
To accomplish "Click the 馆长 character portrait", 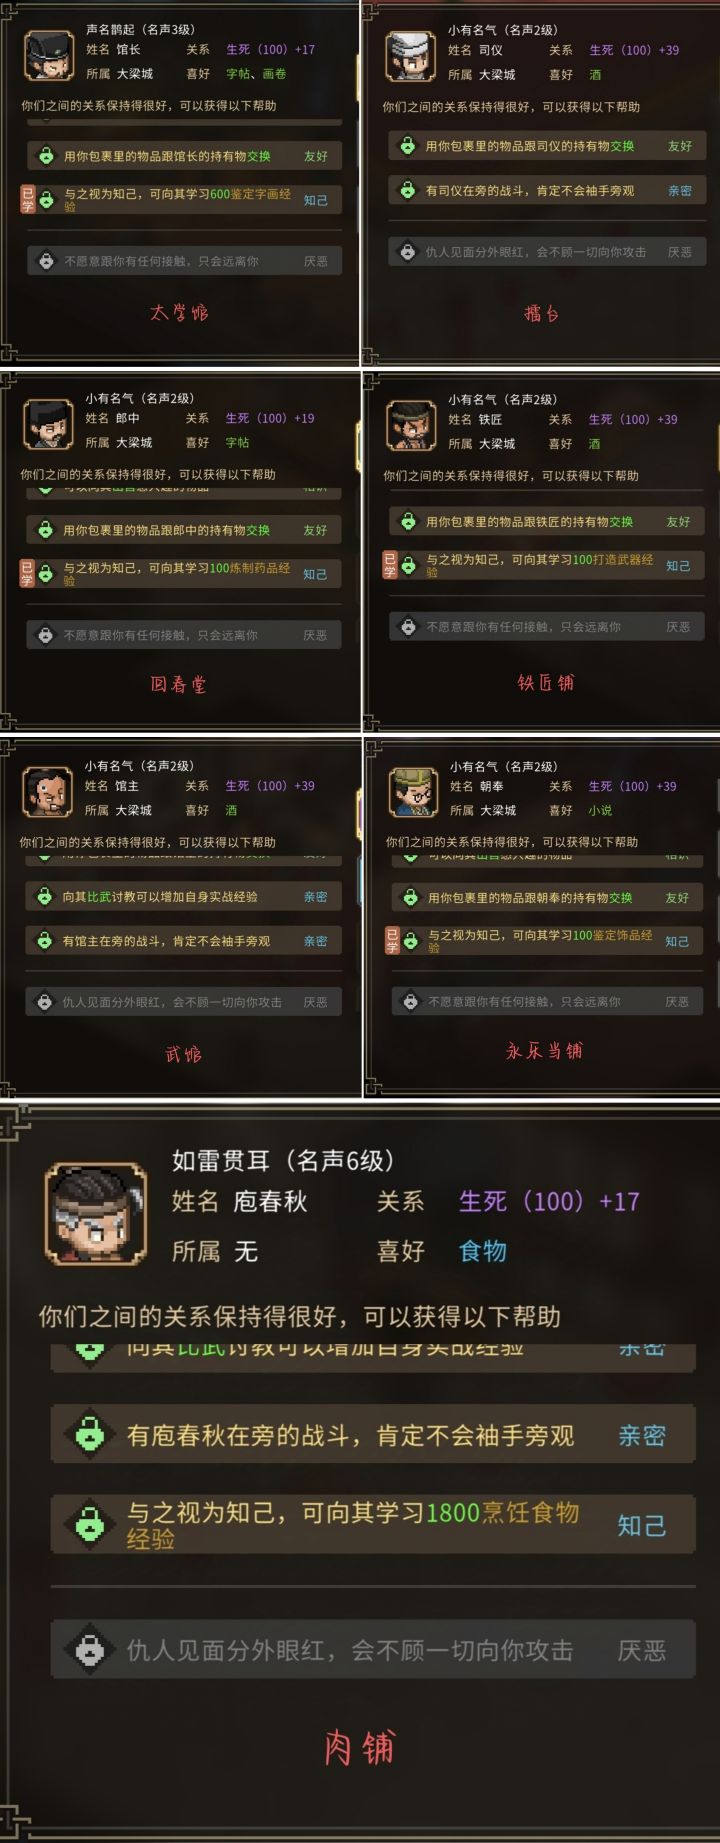I will click(47, 57).
